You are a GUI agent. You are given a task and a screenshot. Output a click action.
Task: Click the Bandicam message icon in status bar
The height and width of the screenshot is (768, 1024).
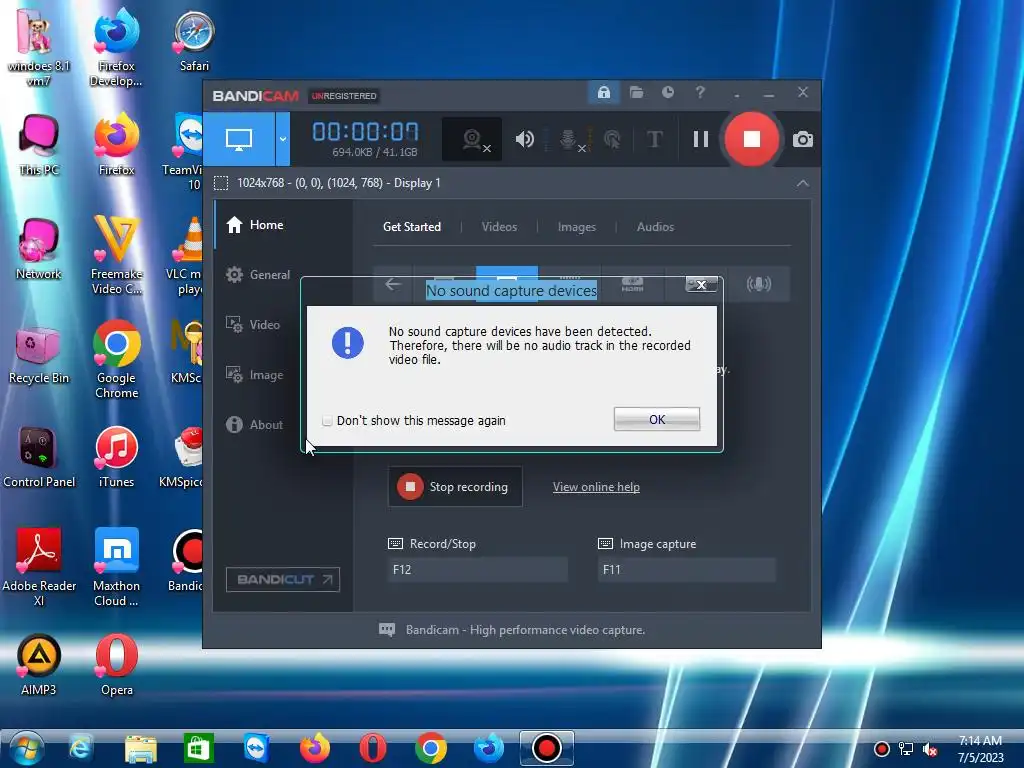387,630
